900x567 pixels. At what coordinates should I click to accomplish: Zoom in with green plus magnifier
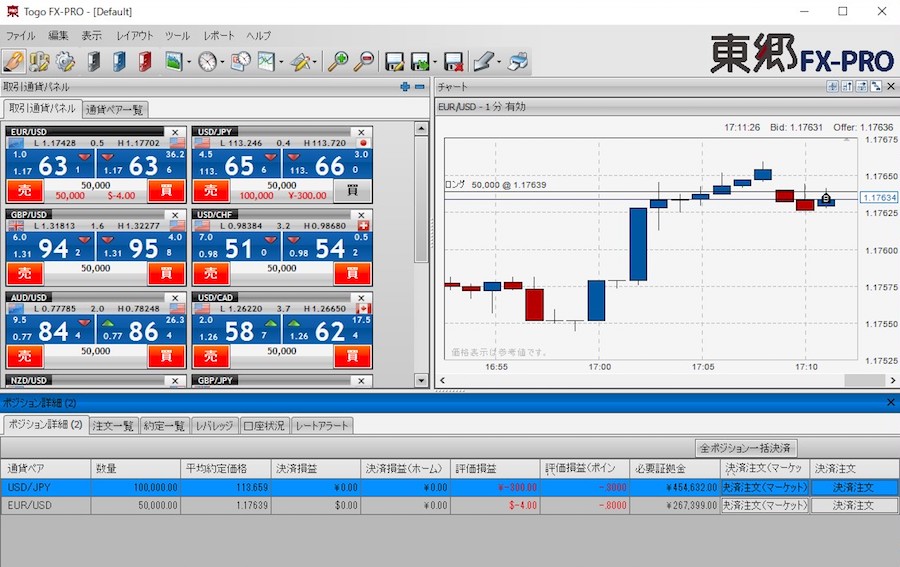click(x=338, y=61)
